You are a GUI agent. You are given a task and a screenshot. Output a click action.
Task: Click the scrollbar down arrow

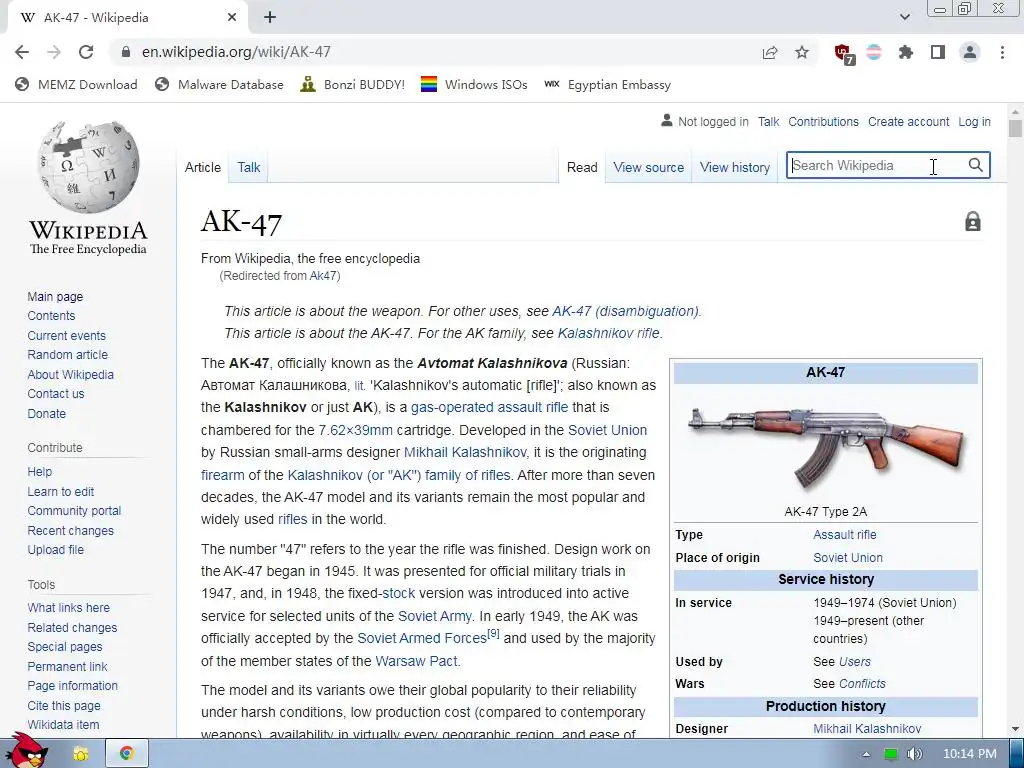click(x=1015, y=728)
